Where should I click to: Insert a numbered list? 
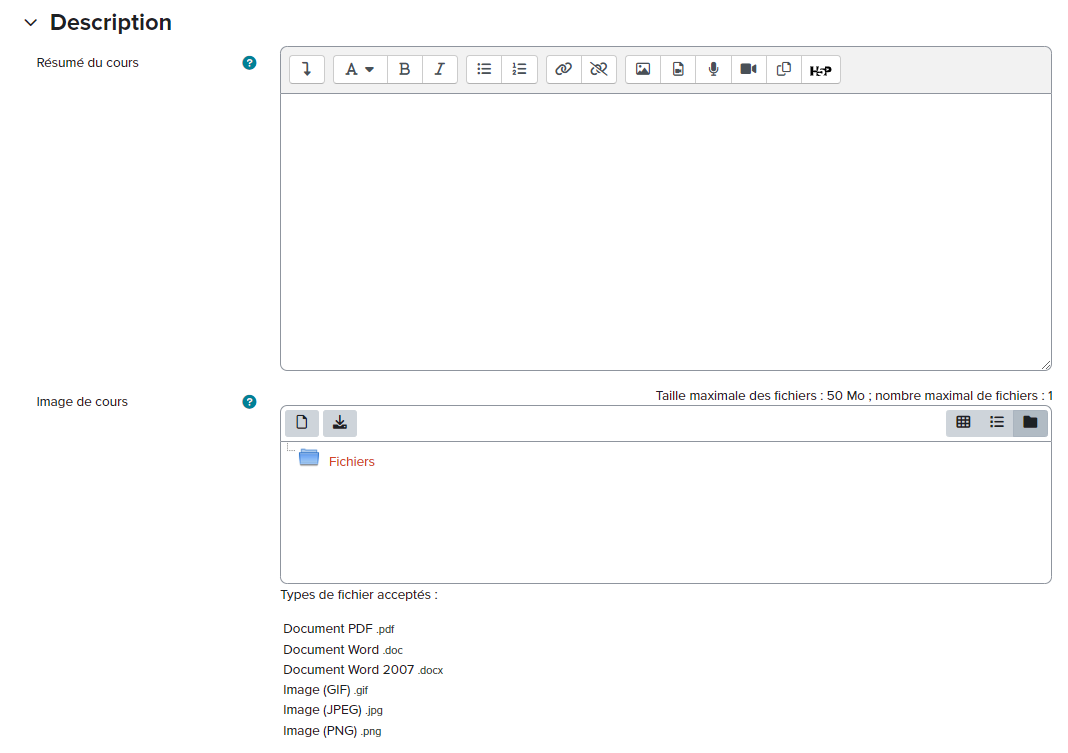519,70
